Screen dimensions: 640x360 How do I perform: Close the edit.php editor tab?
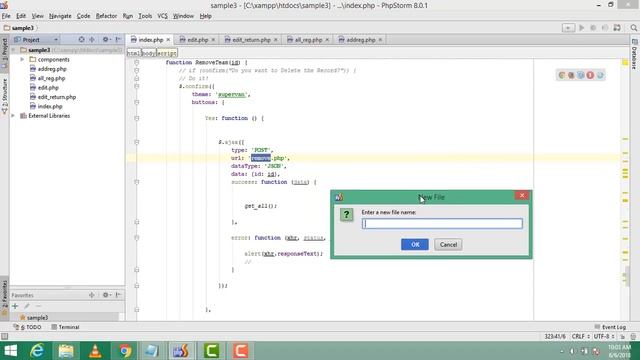(213, 40)
